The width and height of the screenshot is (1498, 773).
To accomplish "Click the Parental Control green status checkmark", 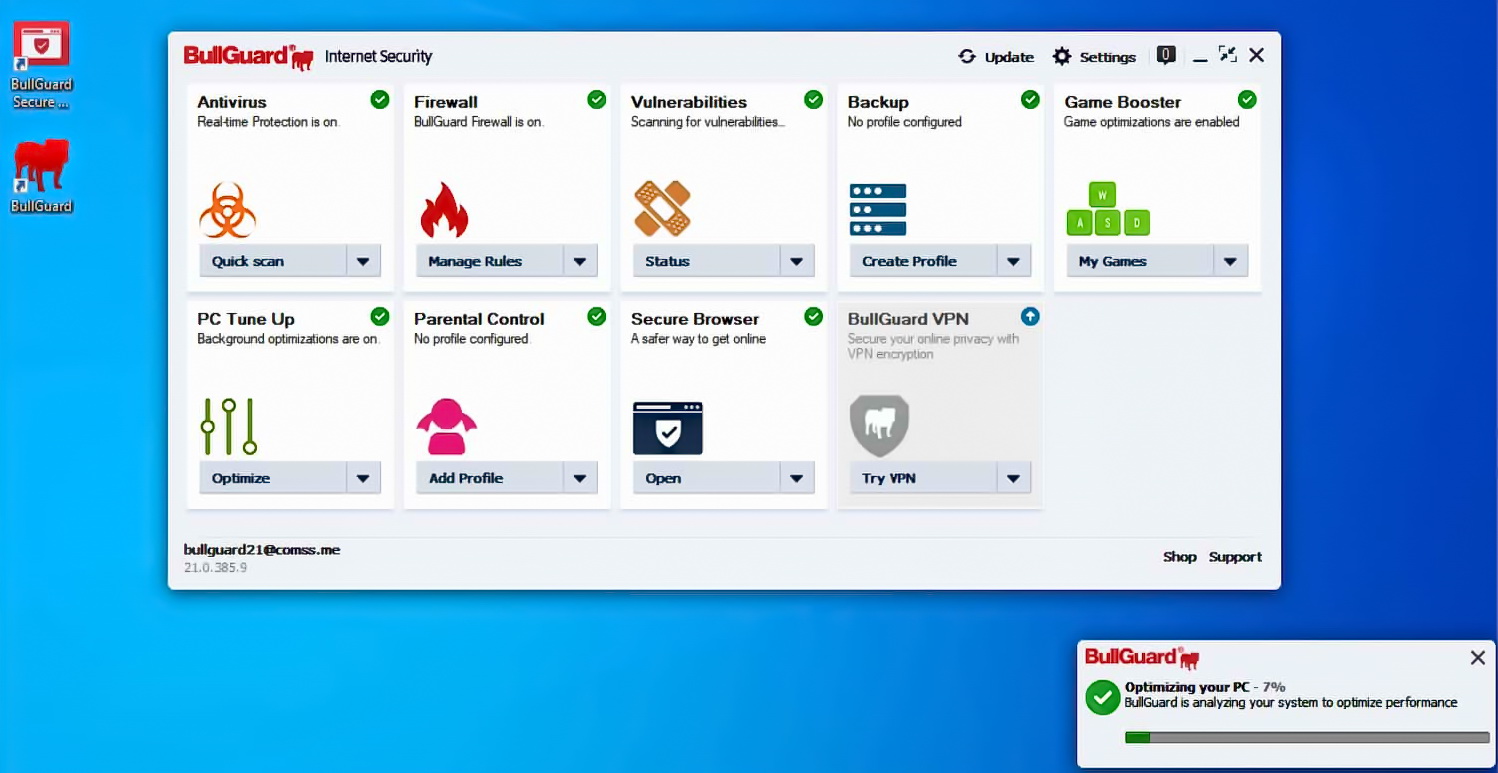I will (x=597, y=316).
